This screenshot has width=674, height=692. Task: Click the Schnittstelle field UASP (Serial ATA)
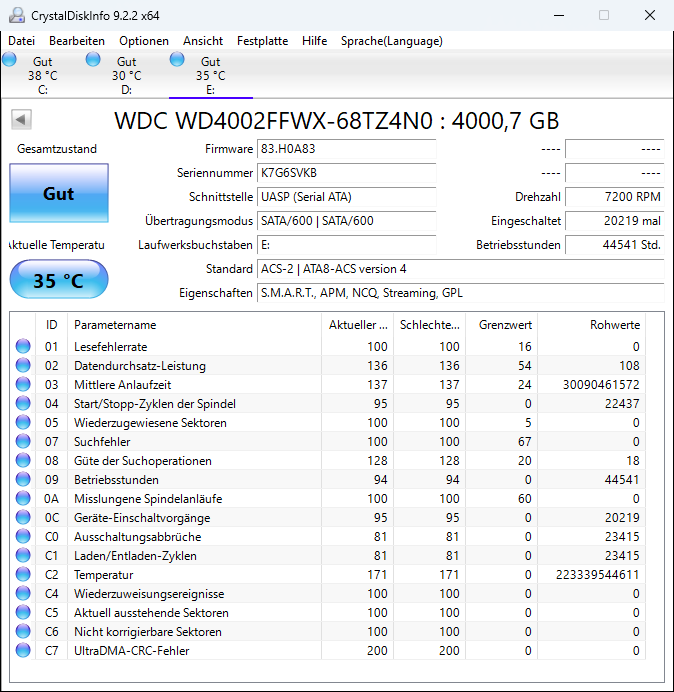click(x=346, y=197)
